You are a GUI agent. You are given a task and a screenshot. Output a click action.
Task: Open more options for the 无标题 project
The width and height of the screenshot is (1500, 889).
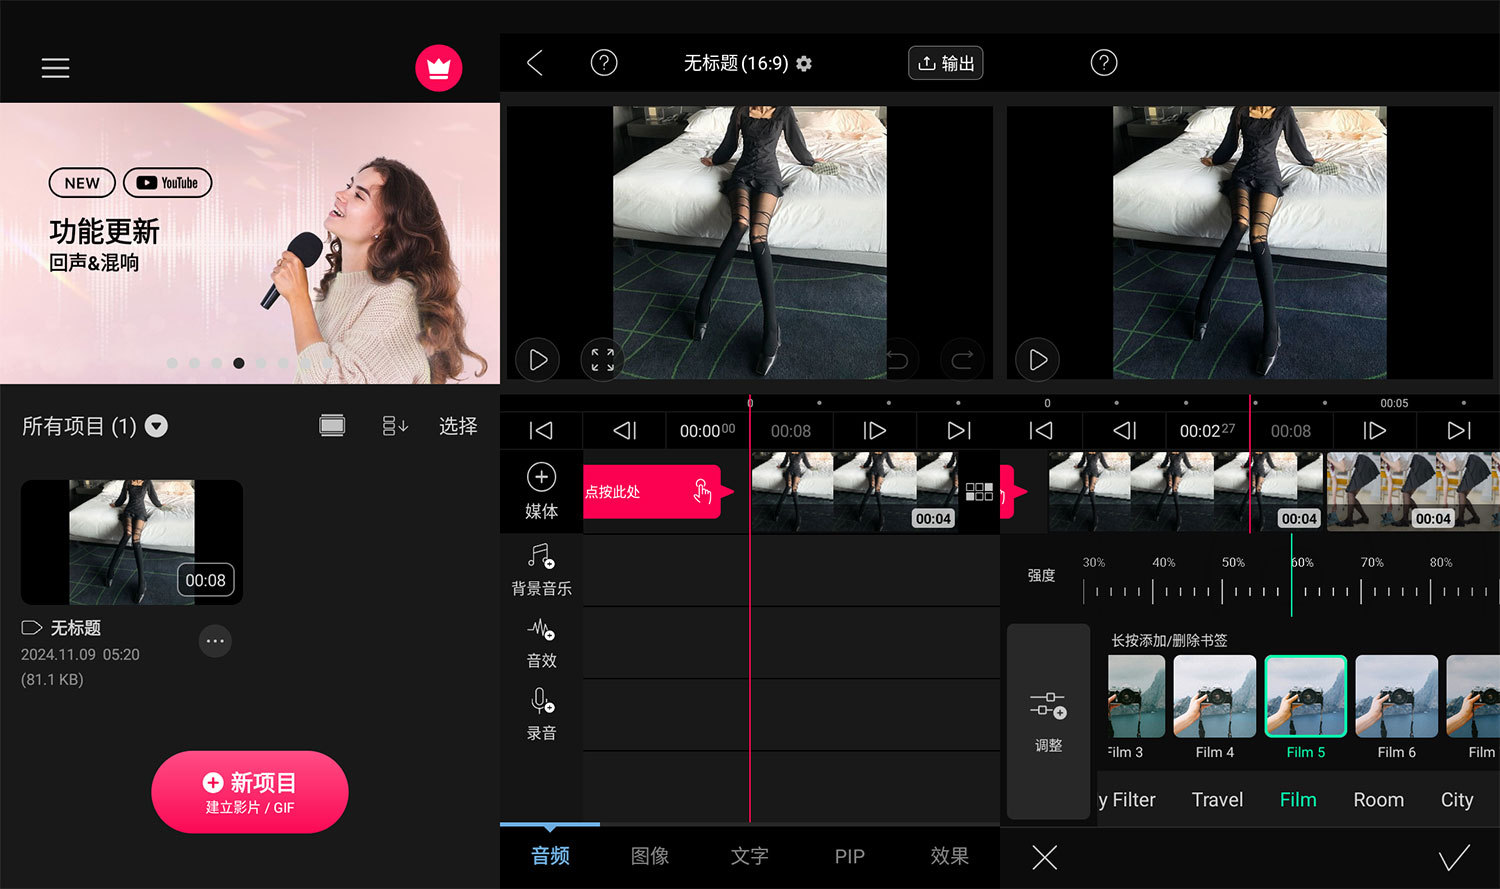215,641
